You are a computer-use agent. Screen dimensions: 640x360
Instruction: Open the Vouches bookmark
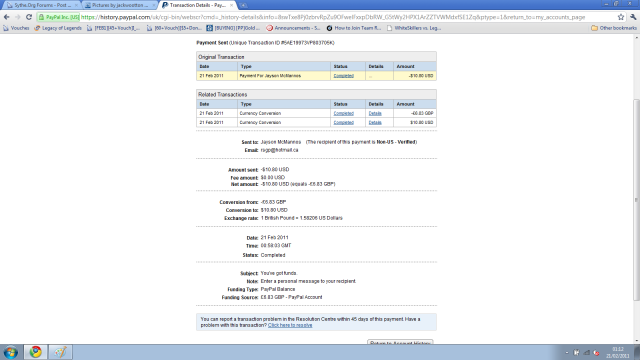[x=16, y=28]
